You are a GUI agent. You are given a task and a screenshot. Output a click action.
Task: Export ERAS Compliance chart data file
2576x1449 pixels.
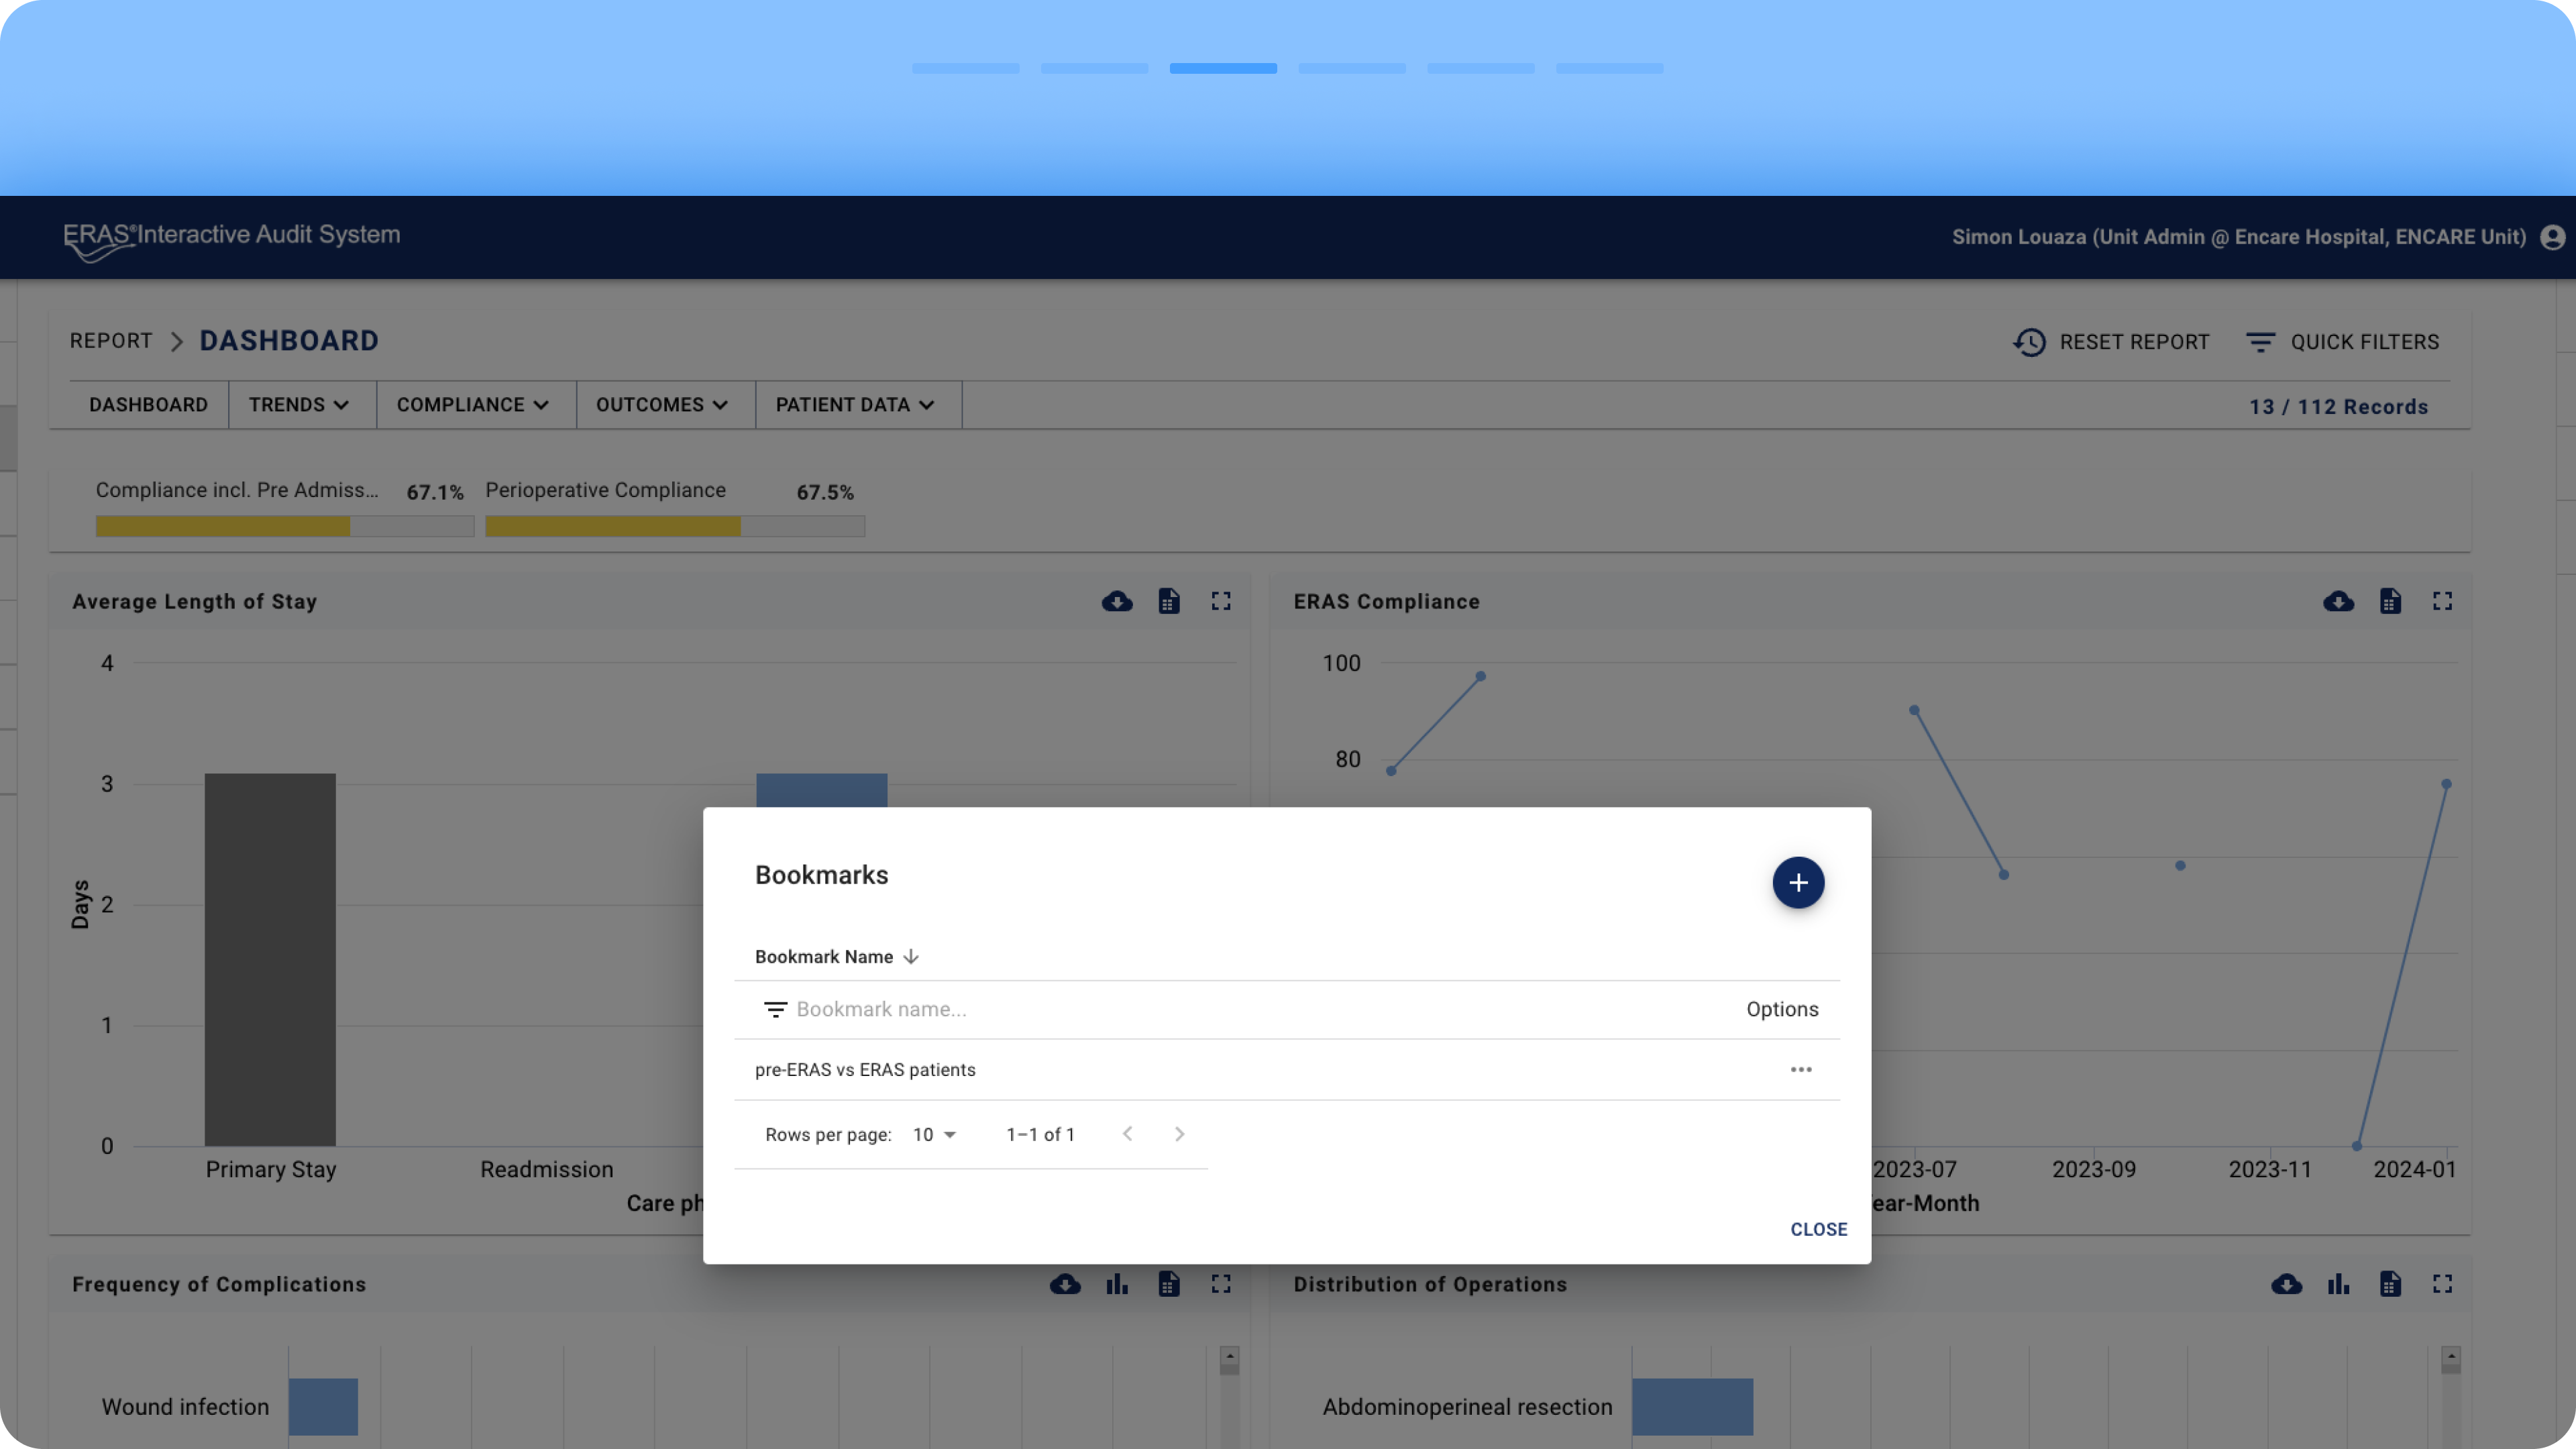[2390, 602]
